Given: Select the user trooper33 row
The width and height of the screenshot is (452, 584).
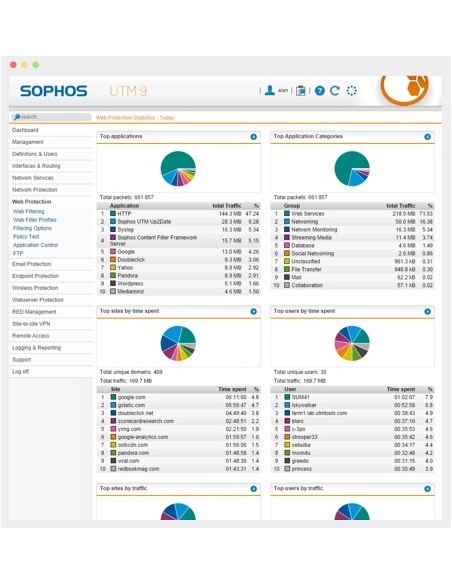Looking at the screenshot, I should [x=353, y=437].
